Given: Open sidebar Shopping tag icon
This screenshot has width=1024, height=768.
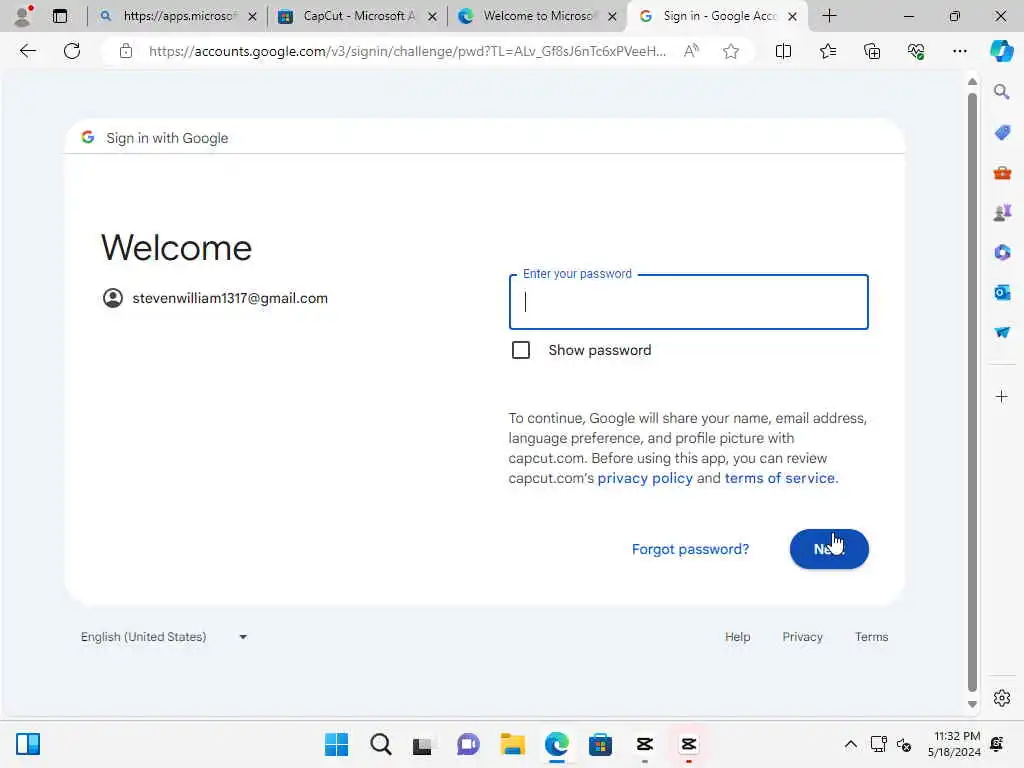Looking at the screenshot, I should coord(1002,133).
